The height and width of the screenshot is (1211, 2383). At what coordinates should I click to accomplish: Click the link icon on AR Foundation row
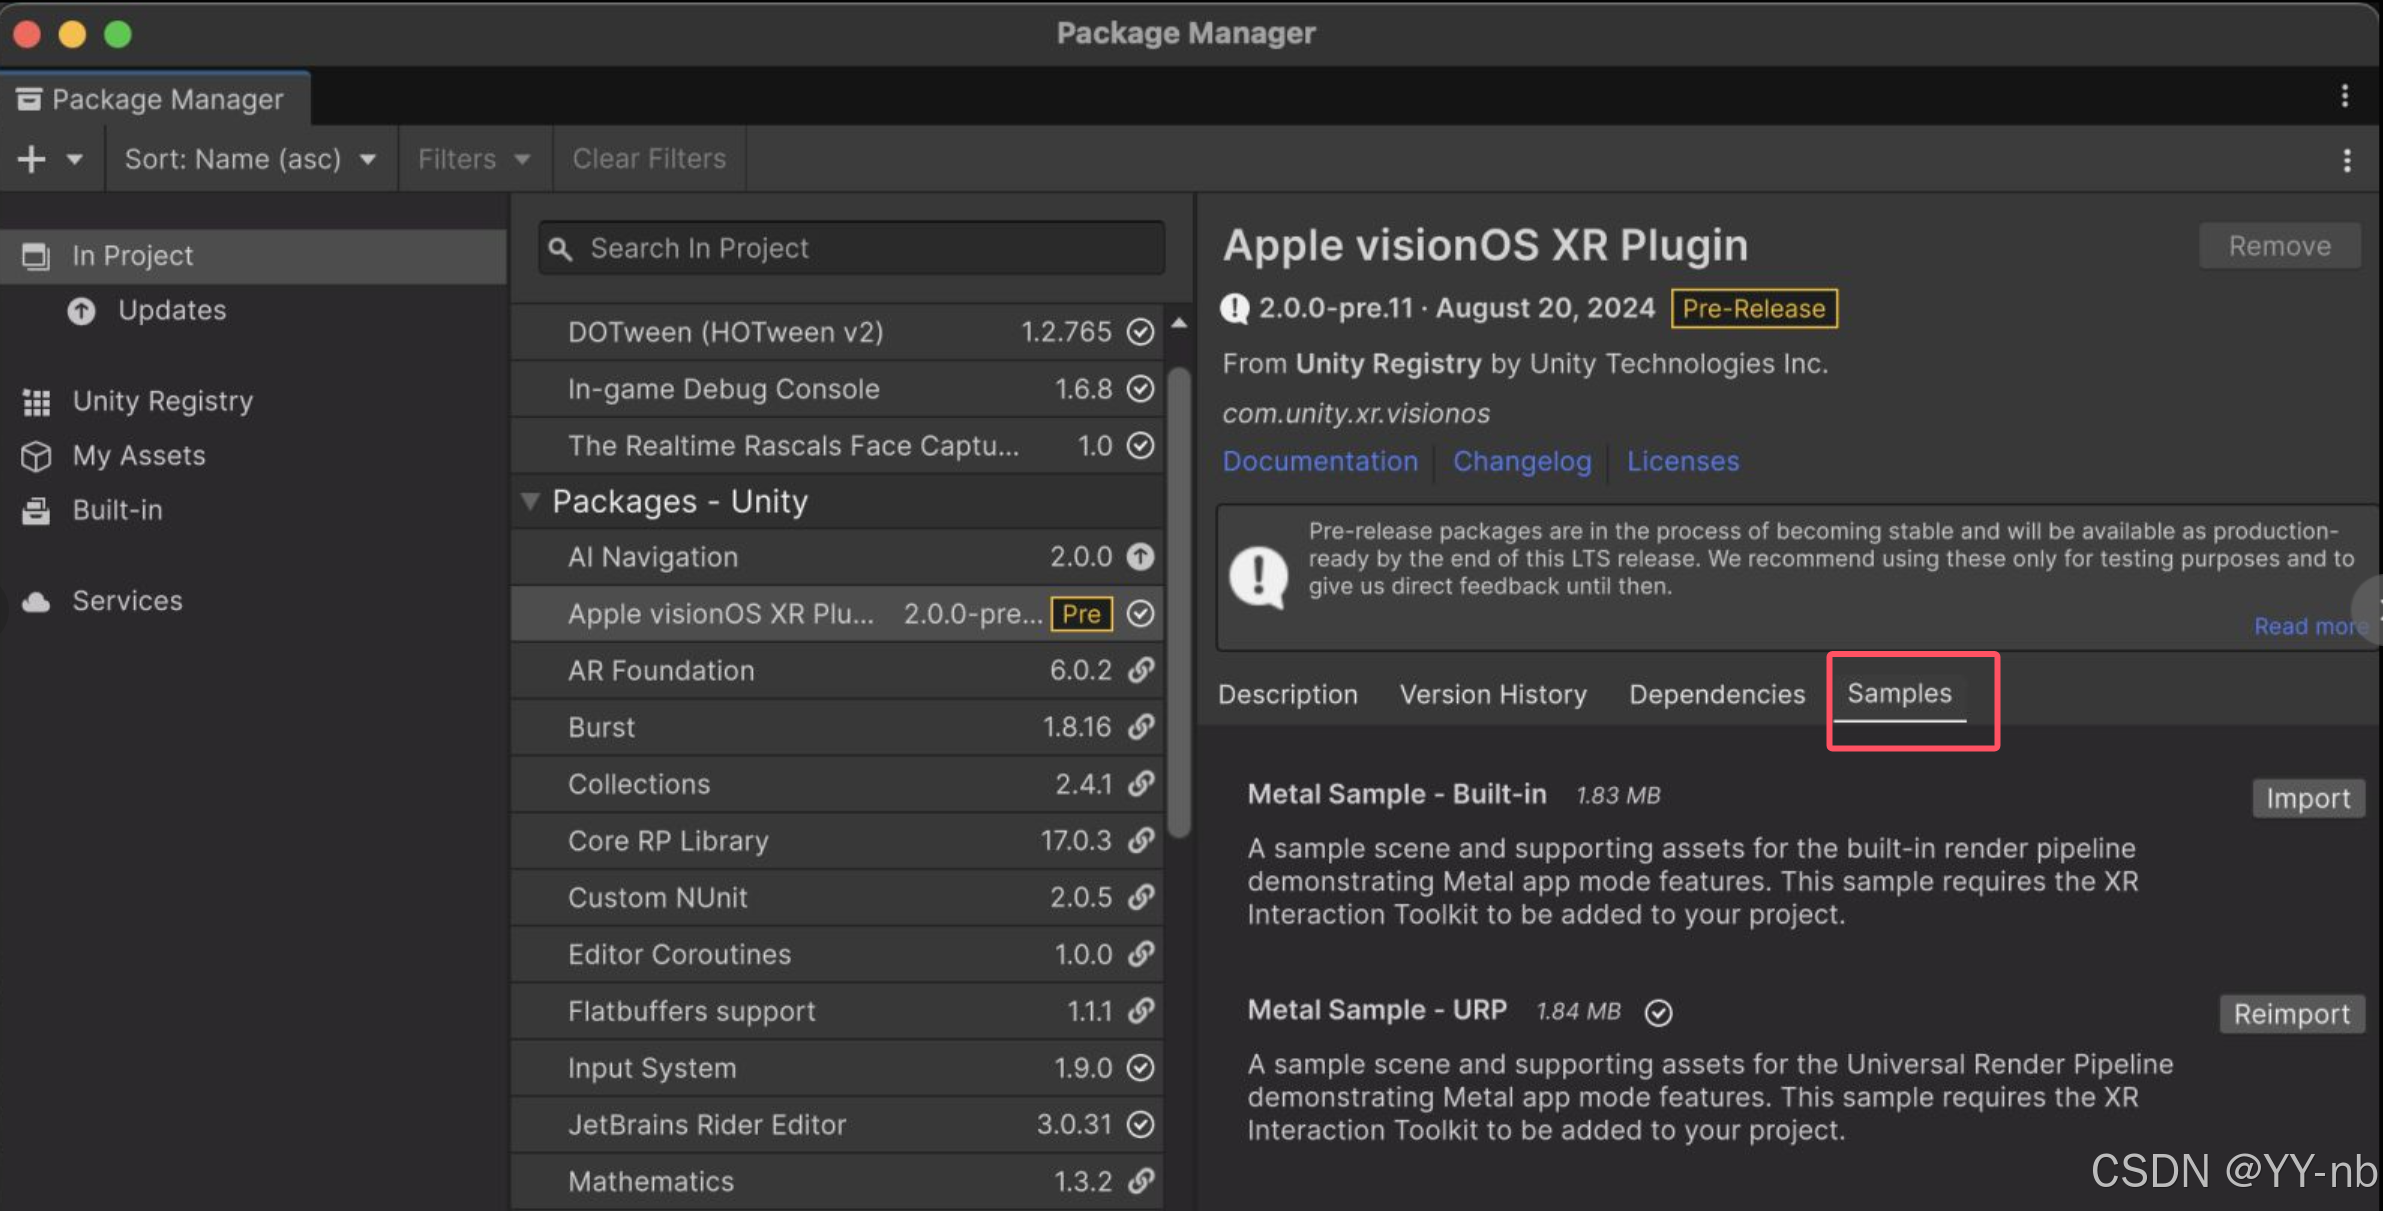coord(1141,670)
